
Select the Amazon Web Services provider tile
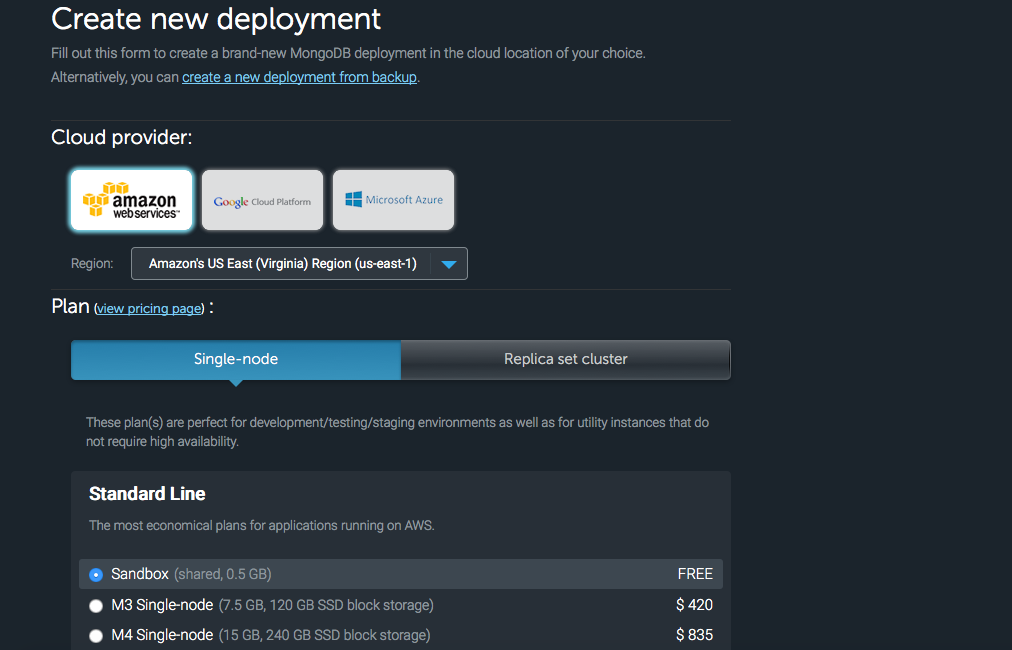[132, 200]
